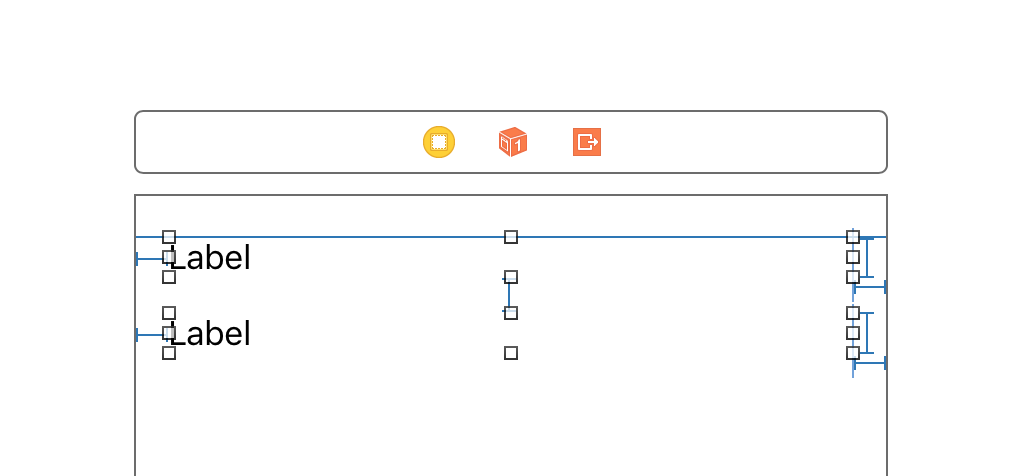1016x476 pixels.
Task: Click the orange Exit icon in scene dock
Action: (587, 142)
